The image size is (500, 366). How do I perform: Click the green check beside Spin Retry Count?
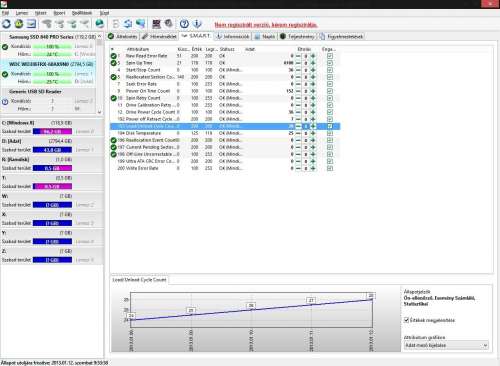[x=114, y=98]
